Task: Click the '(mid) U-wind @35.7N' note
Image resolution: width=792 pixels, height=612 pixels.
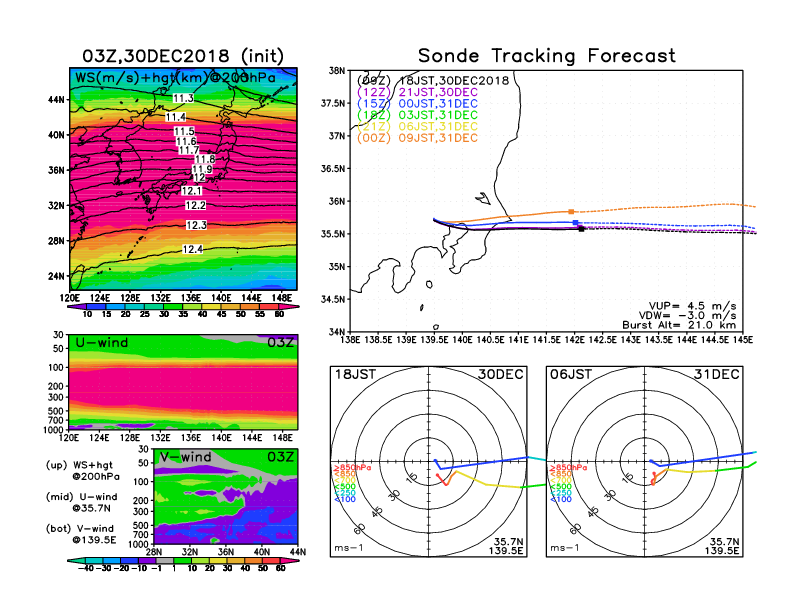Action: pos(81,502)
